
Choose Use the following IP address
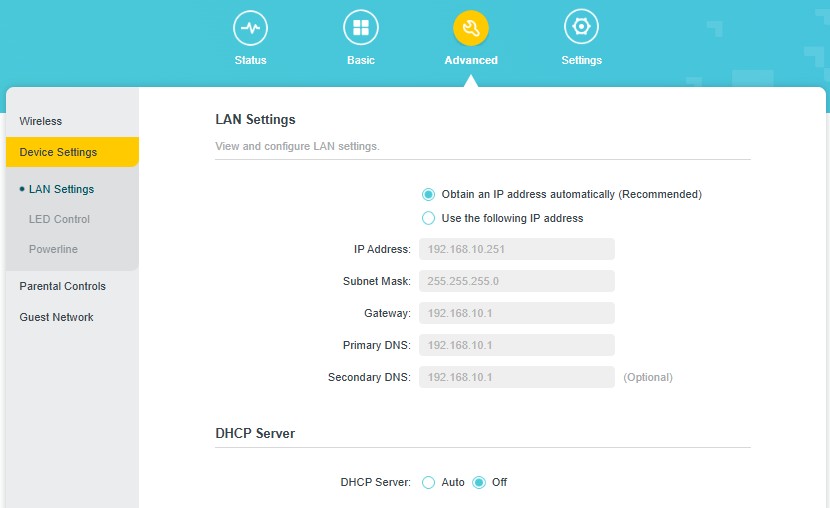428,218
